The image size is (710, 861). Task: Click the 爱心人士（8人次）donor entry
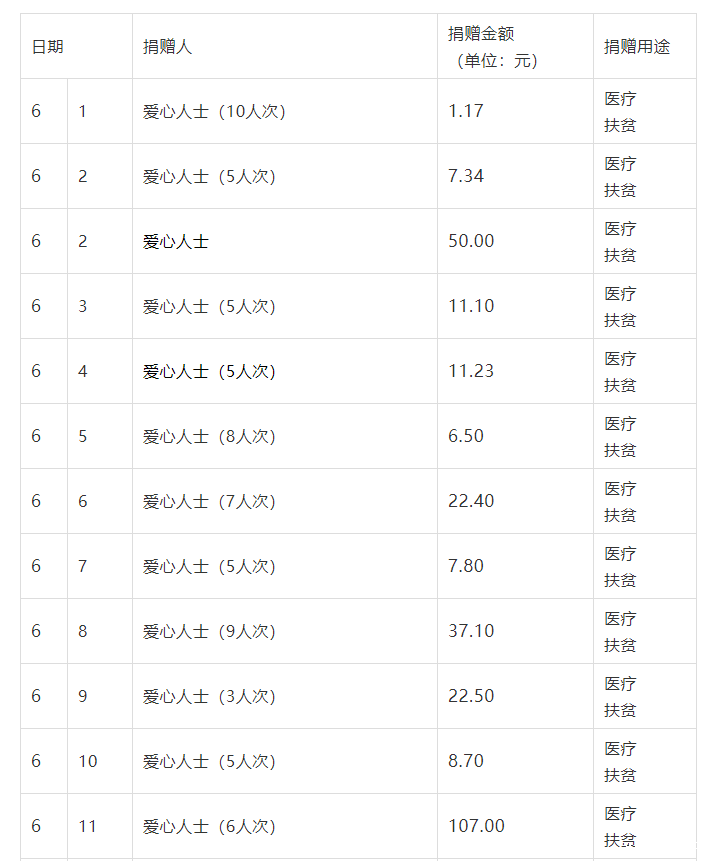[209, 436]
